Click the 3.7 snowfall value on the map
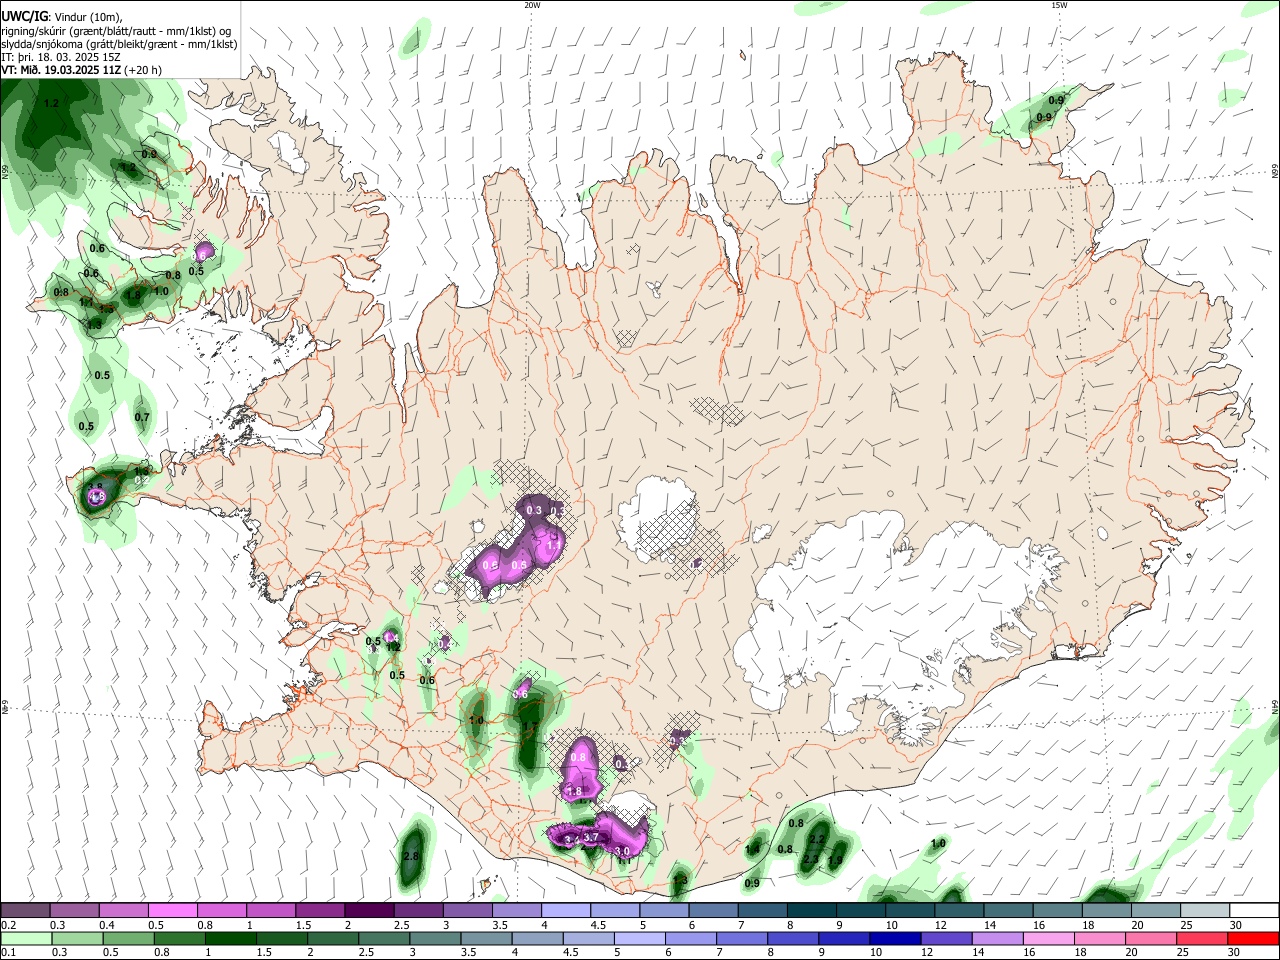The height and width of the screenshot is (960, 1280). tap(591, 837)
